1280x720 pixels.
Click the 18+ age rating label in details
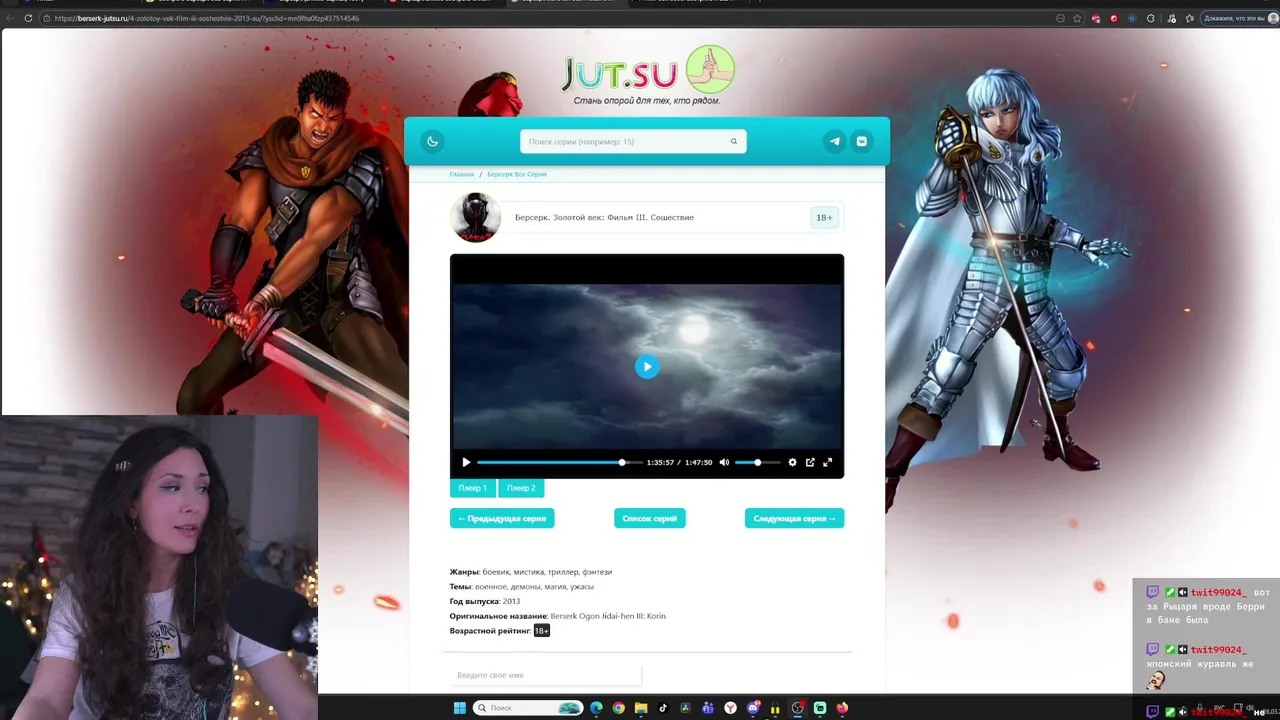[542, 631]
